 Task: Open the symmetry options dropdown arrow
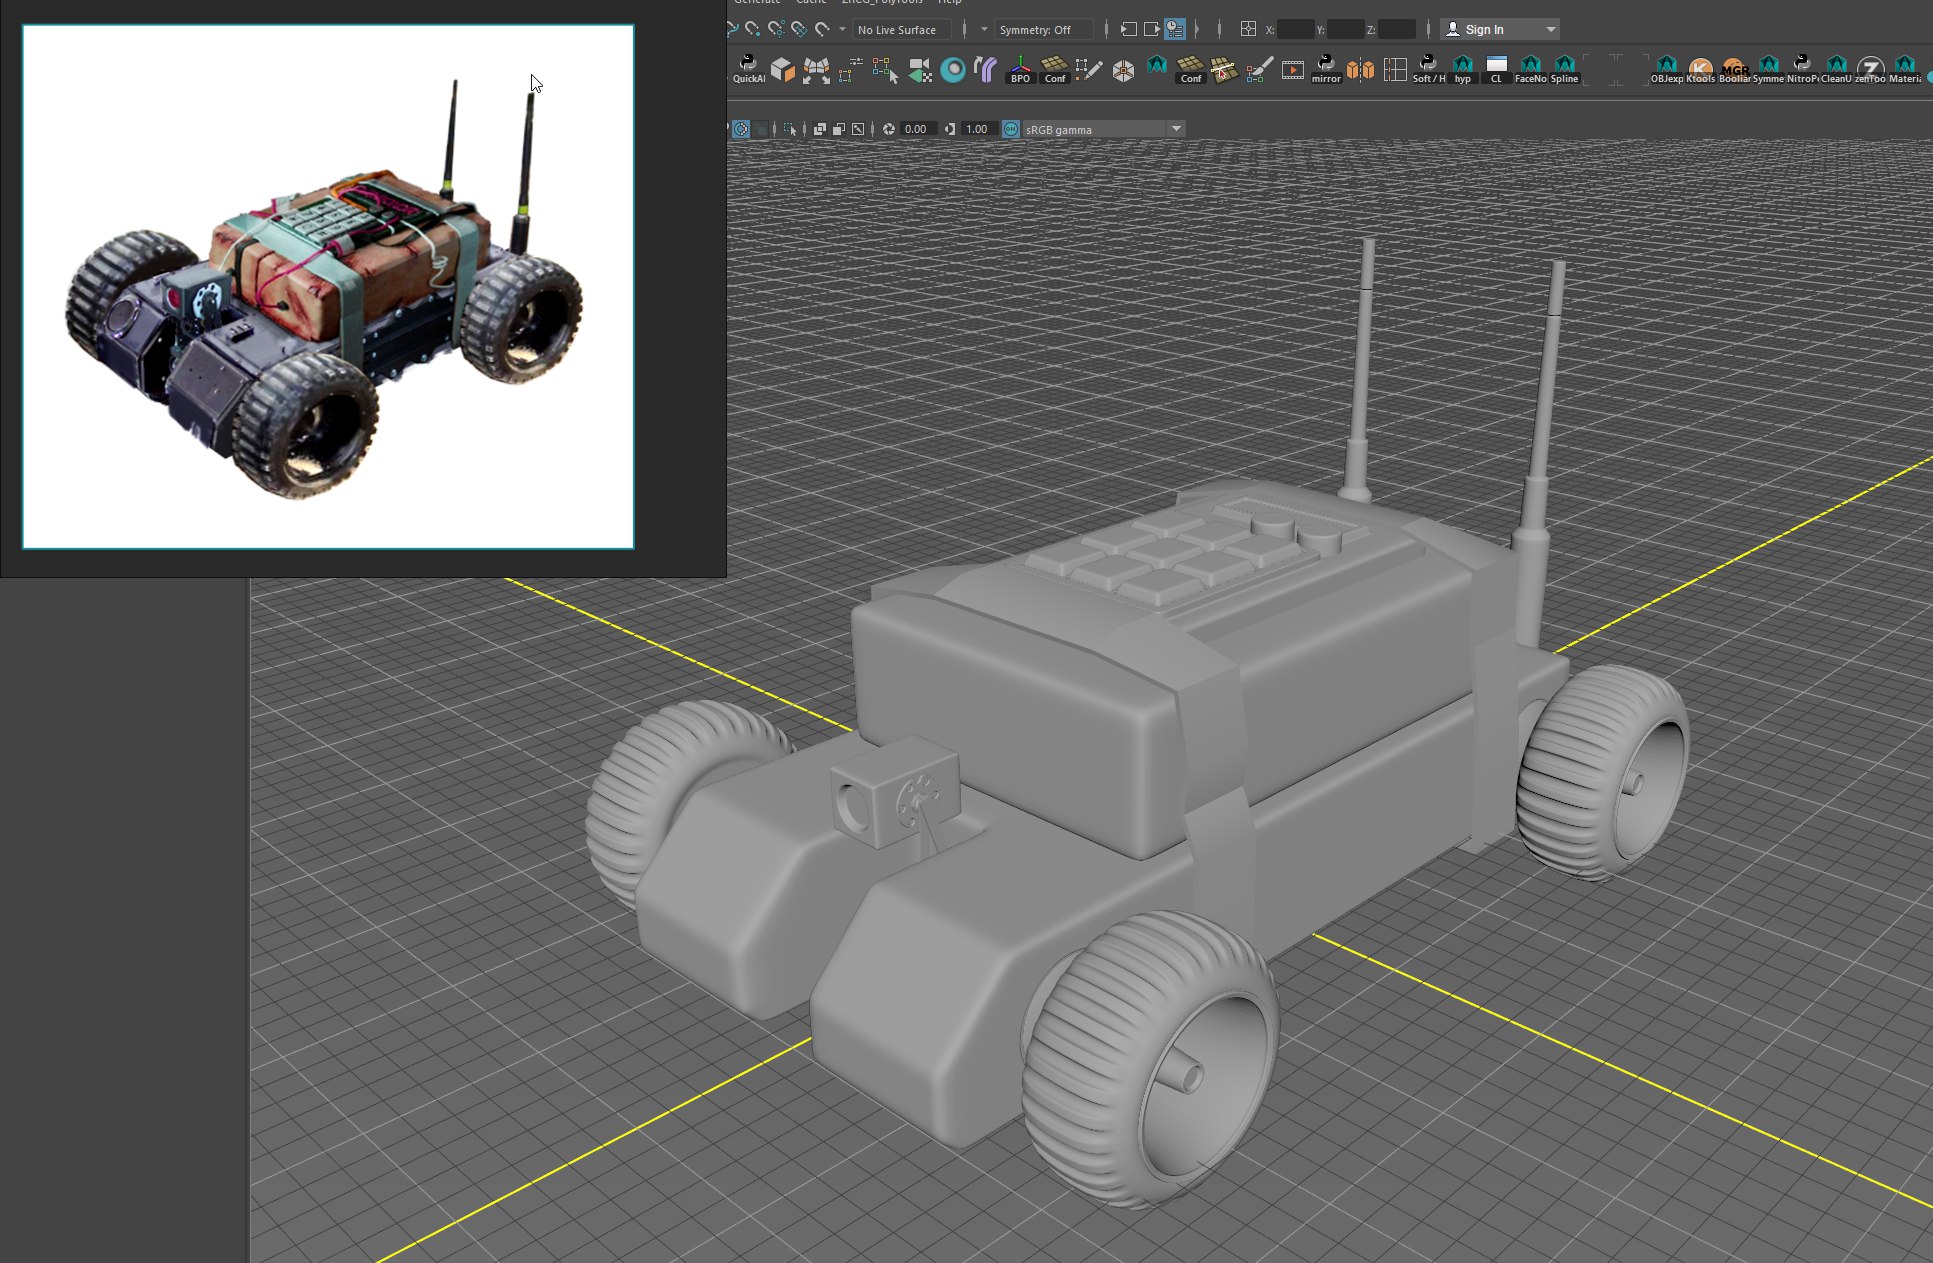click(984, 29)
